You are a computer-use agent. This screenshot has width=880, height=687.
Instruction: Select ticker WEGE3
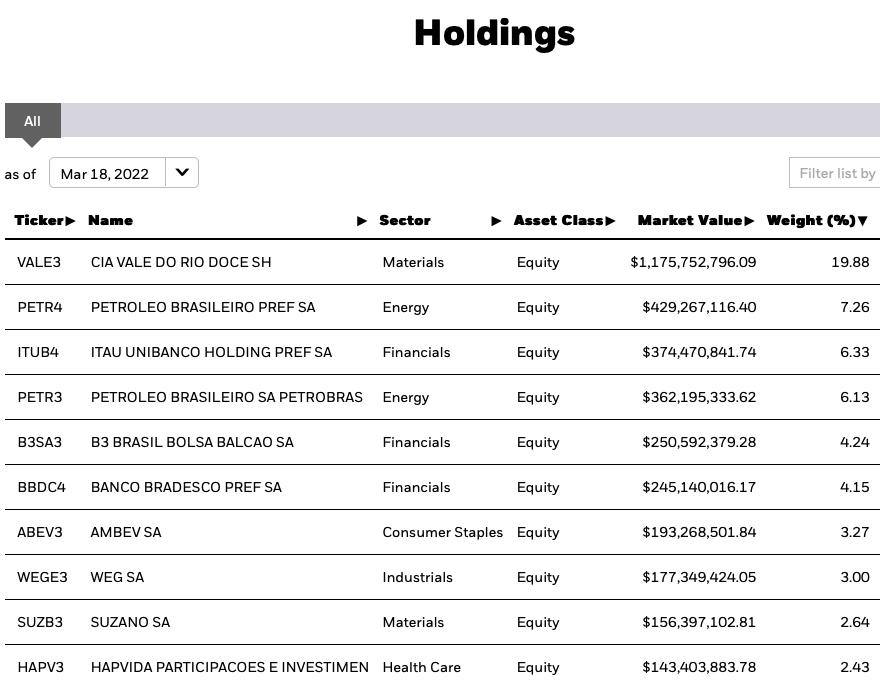42,577
